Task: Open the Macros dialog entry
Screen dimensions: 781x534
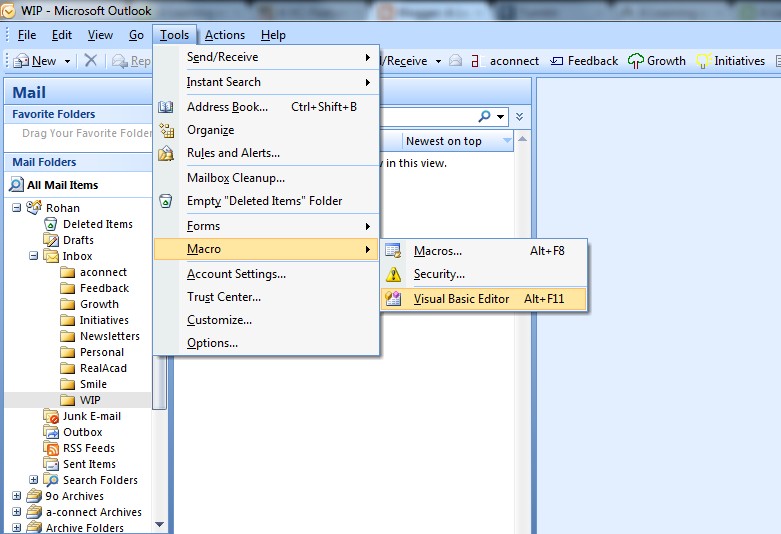Action: pyautogui.click(x=438, y=251)
